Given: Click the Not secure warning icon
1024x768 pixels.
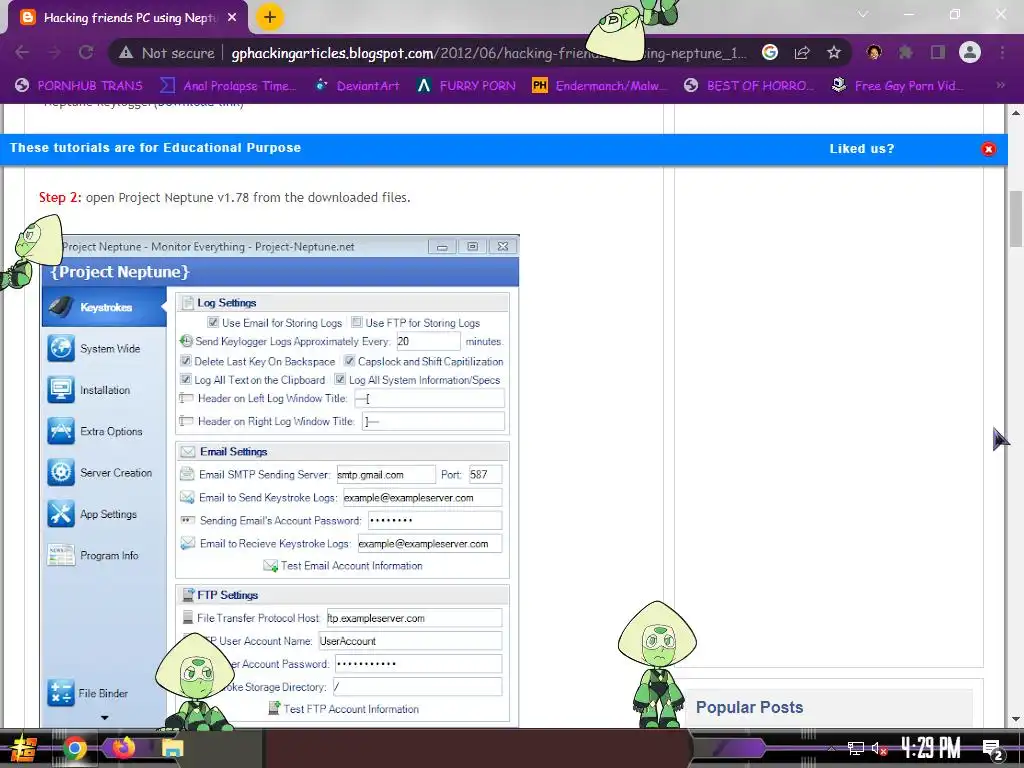Looking at the screenshot, I should (126, 53).
